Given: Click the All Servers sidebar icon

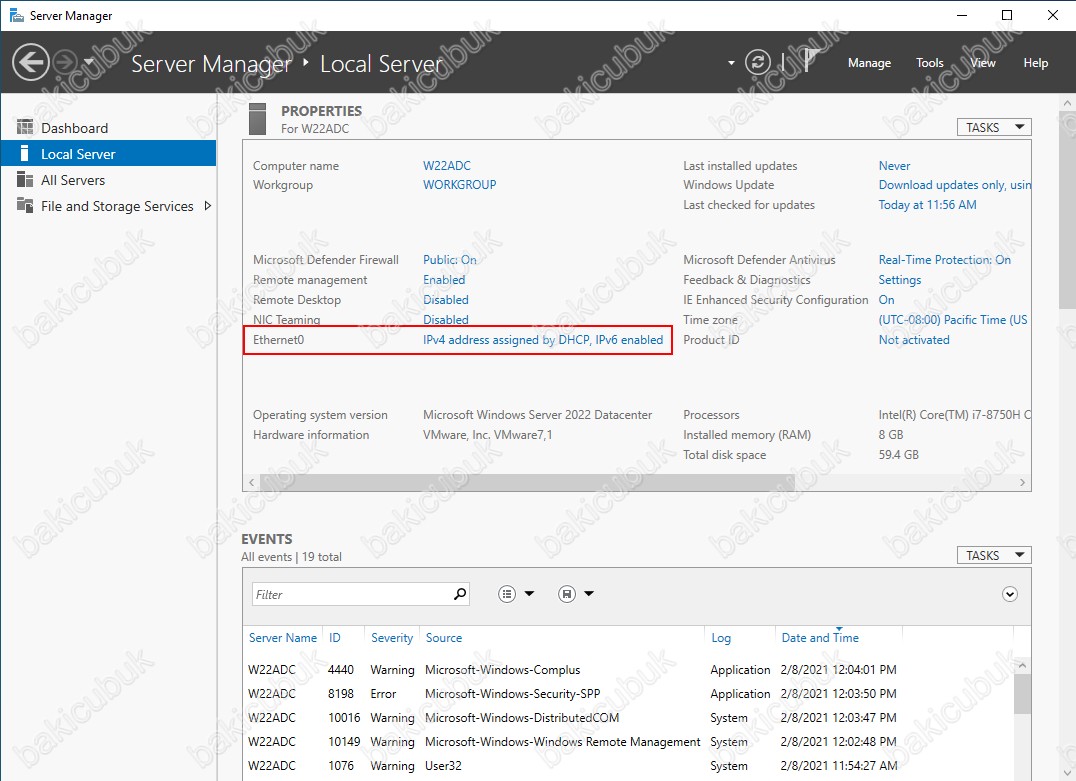Looking at the screenshot, I should [x=25, y=180].
